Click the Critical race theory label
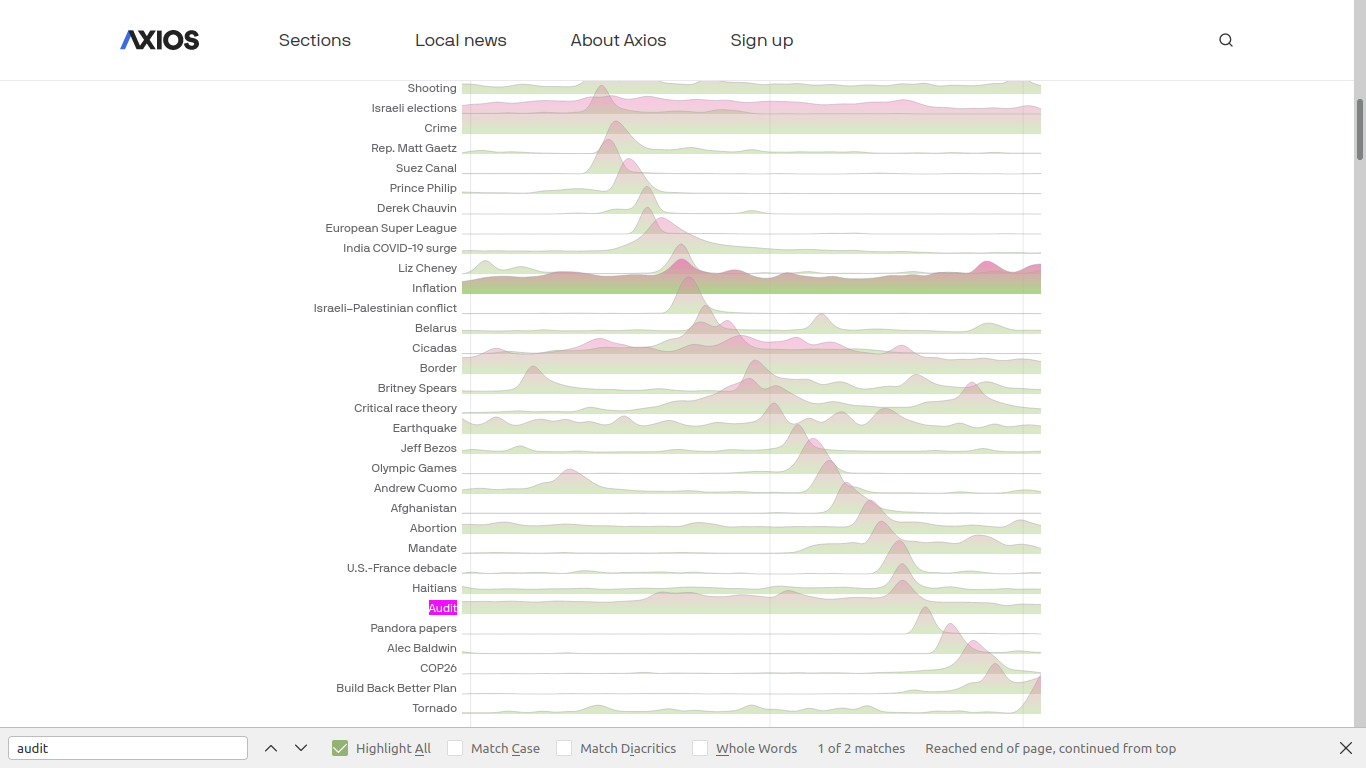 click(x=405, y=408)
